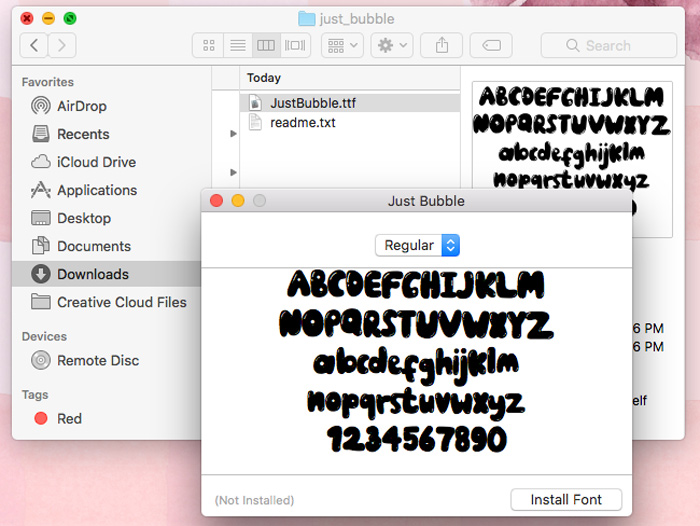Click the Edit Tags toolbar button
The image size is (700, 526).
point(491,45)
